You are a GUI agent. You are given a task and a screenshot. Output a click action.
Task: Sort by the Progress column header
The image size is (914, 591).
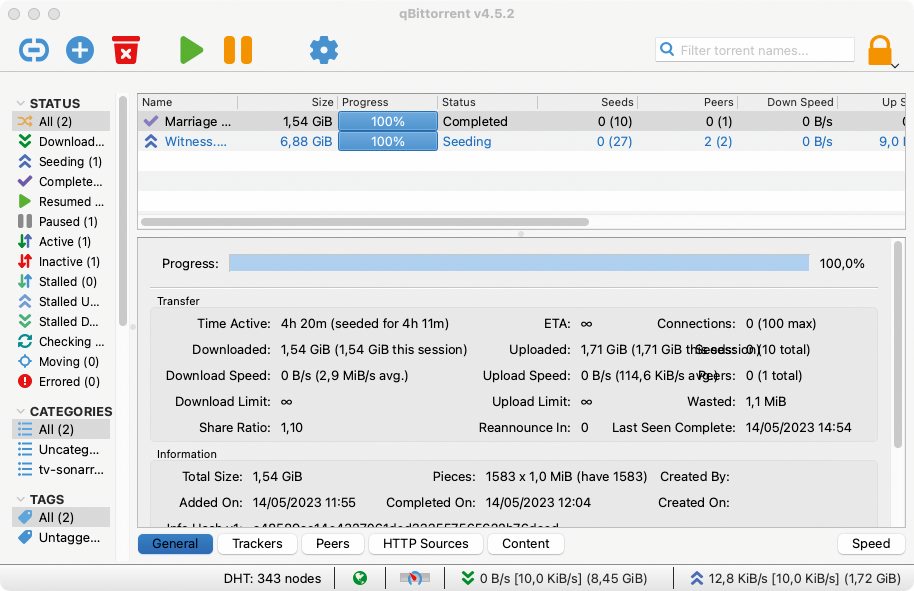387,102
